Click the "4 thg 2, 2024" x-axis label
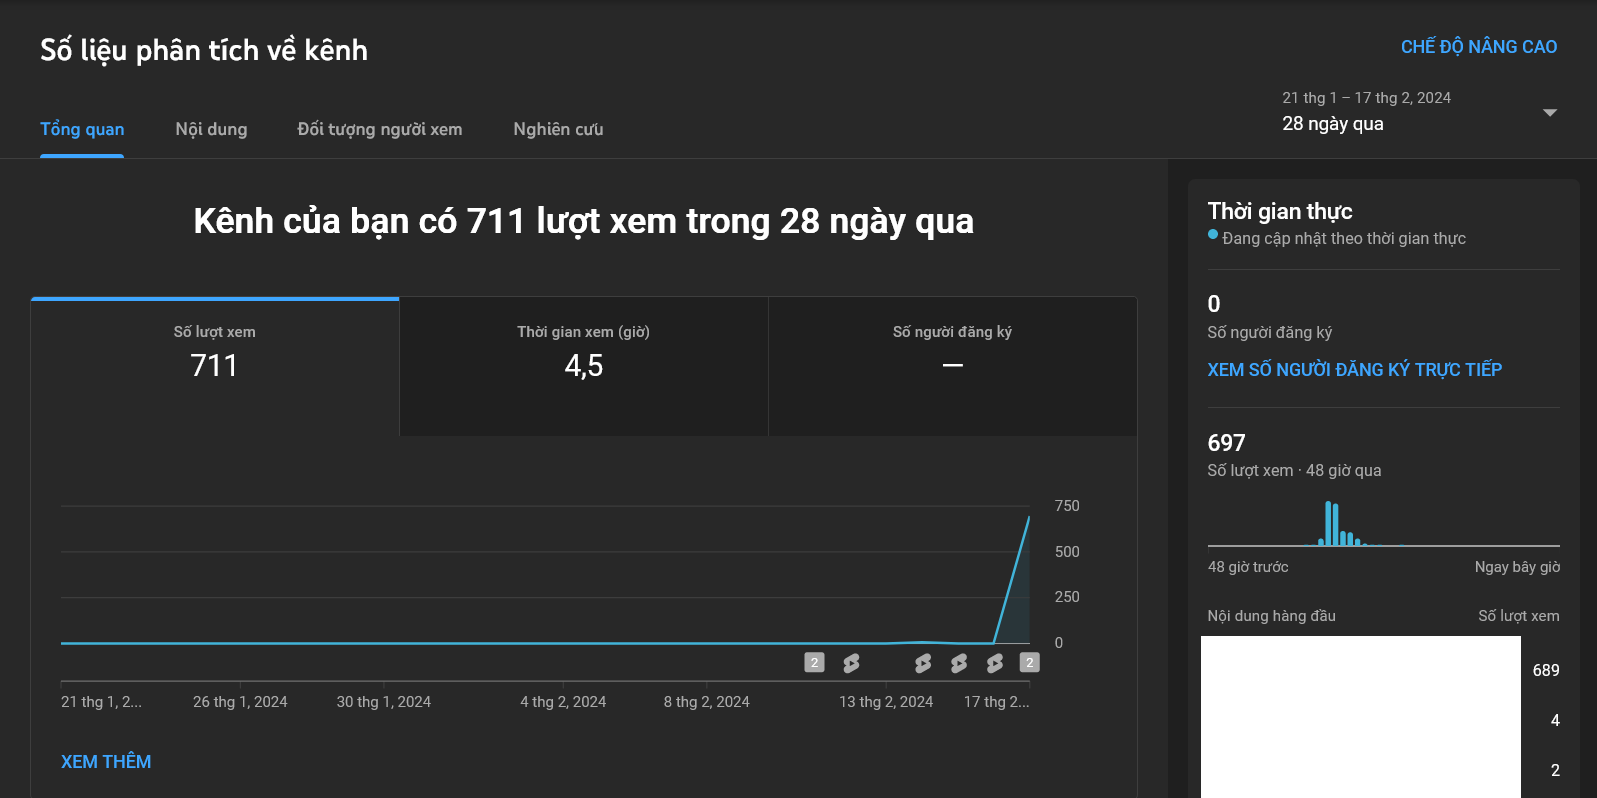Viewport: 1597px width, 798px height. tap(563, 702)
